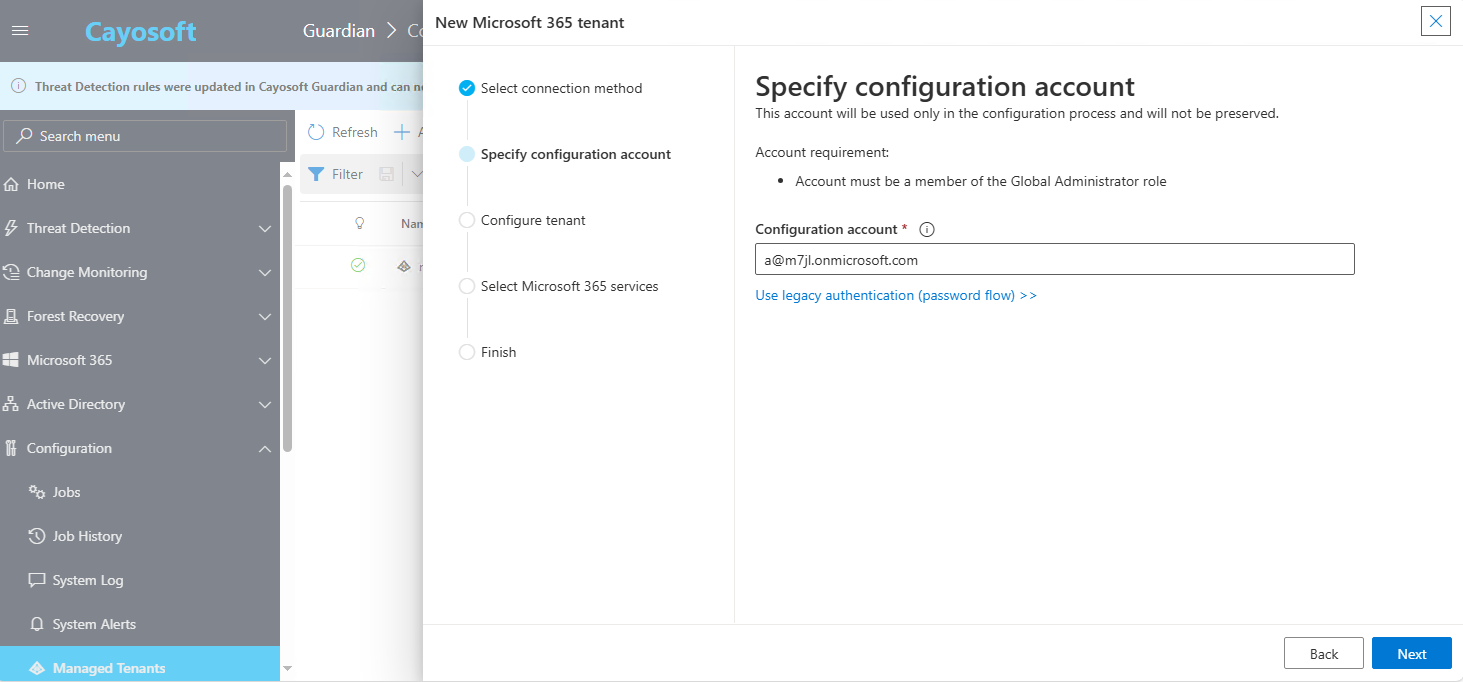Open Home in the sidebar
This screenshot has height=682, width=1463.
click(140, 184)
